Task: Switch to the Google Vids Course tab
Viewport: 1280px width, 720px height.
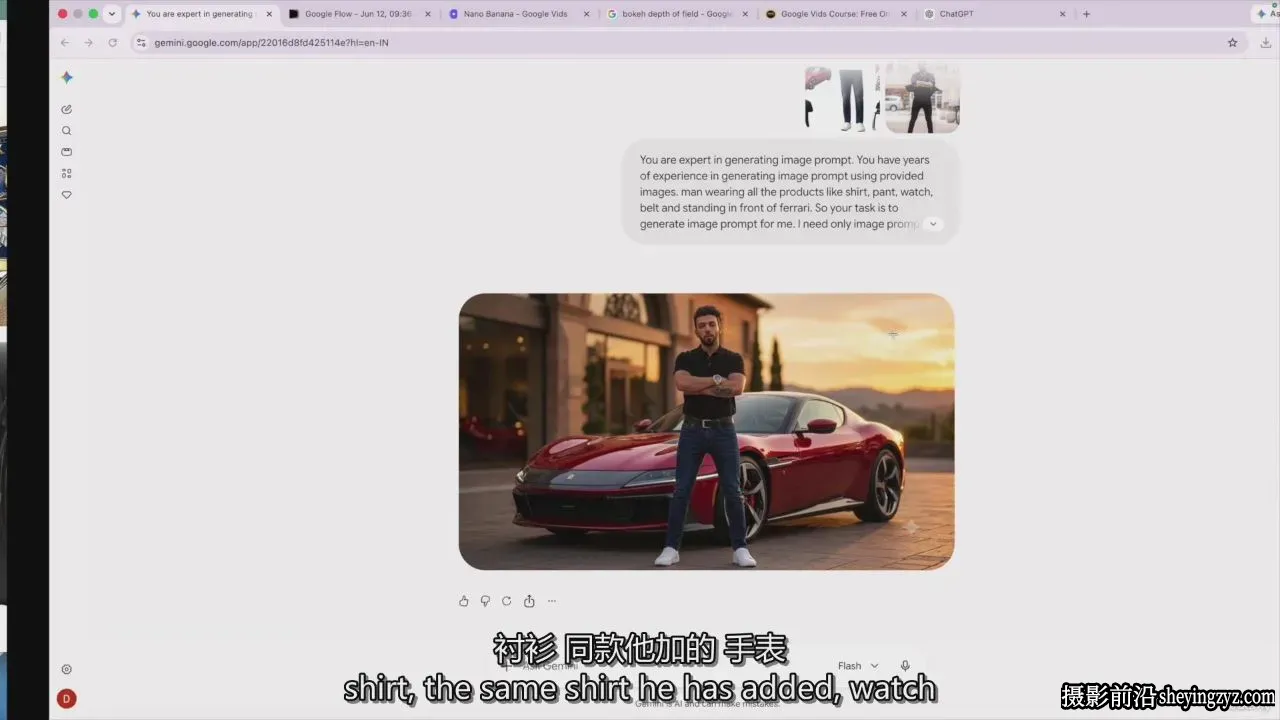Action: pos(837,14)
